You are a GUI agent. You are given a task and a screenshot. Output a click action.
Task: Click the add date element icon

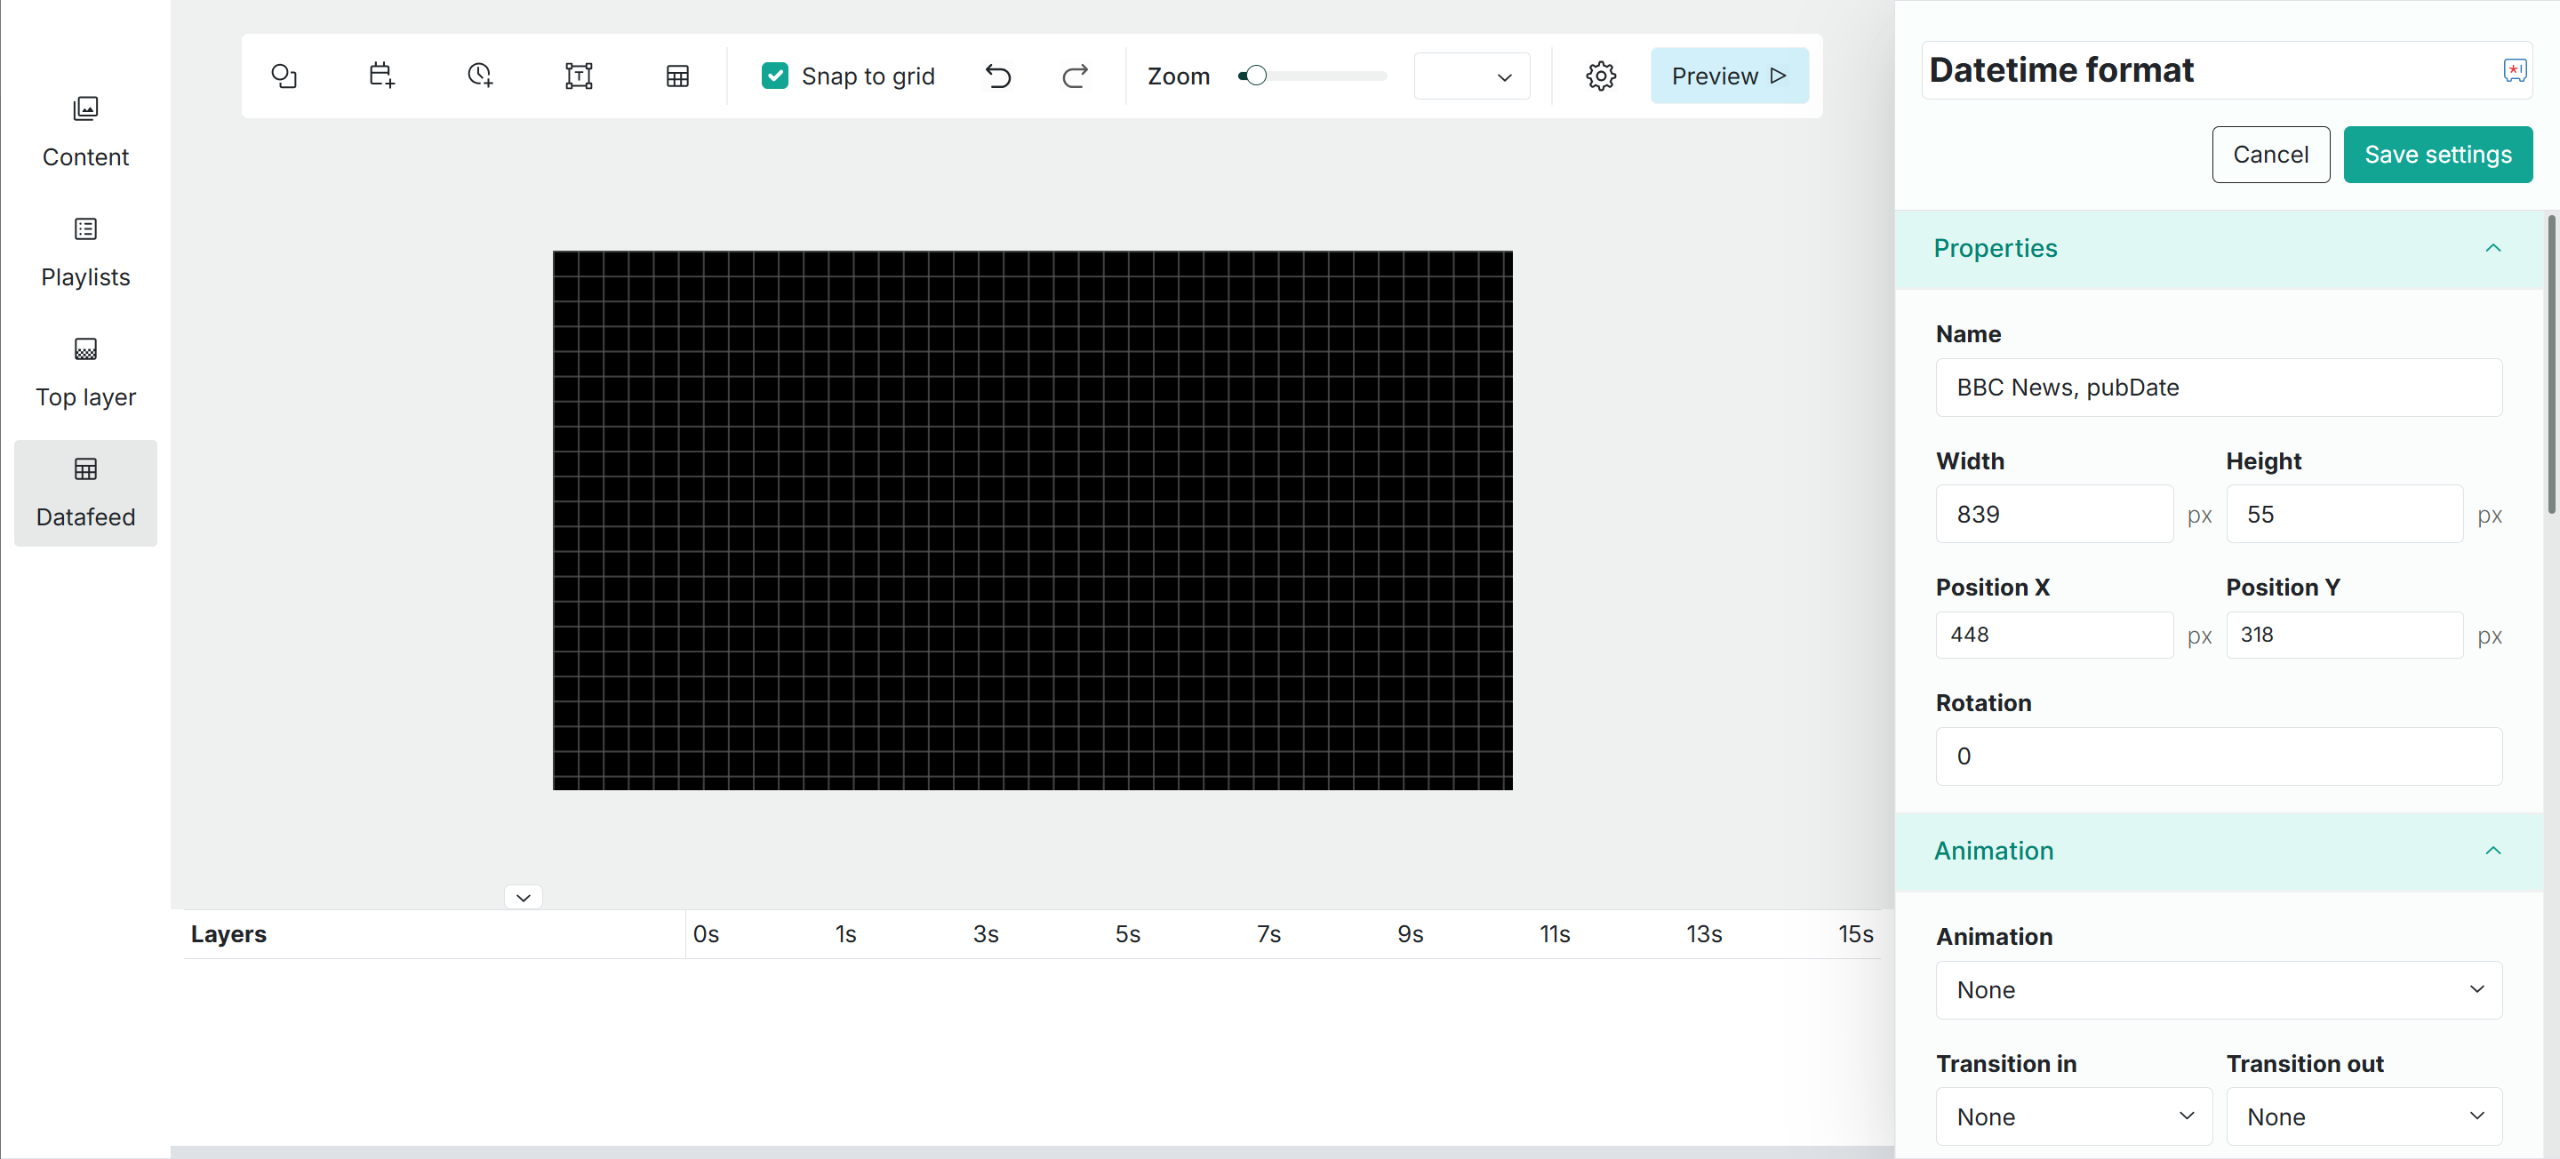point(381,76)
